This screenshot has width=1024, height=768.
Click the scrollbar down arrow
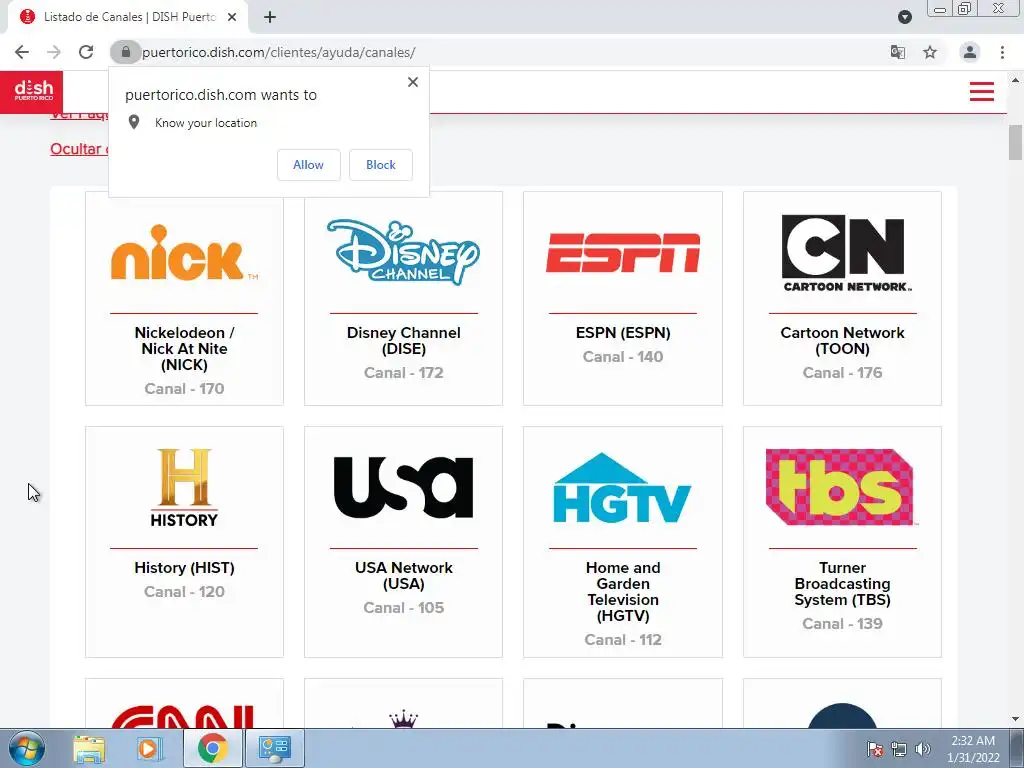(1015, 719)
